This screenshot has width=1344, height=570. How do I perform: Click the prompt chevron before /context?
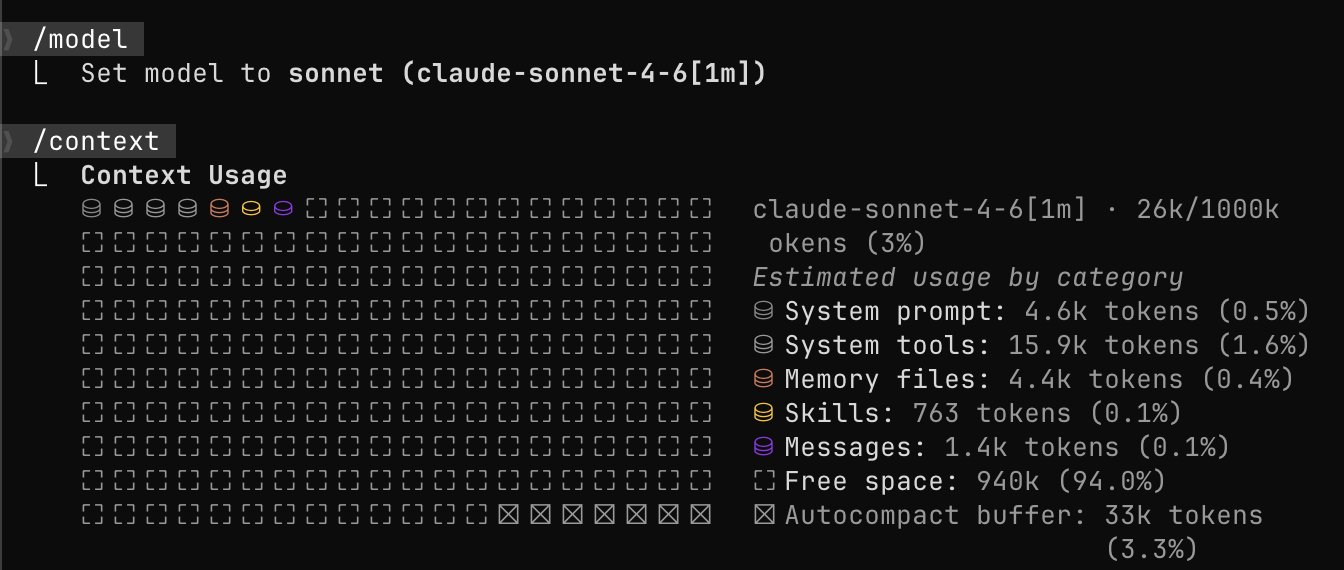[8, 141]
